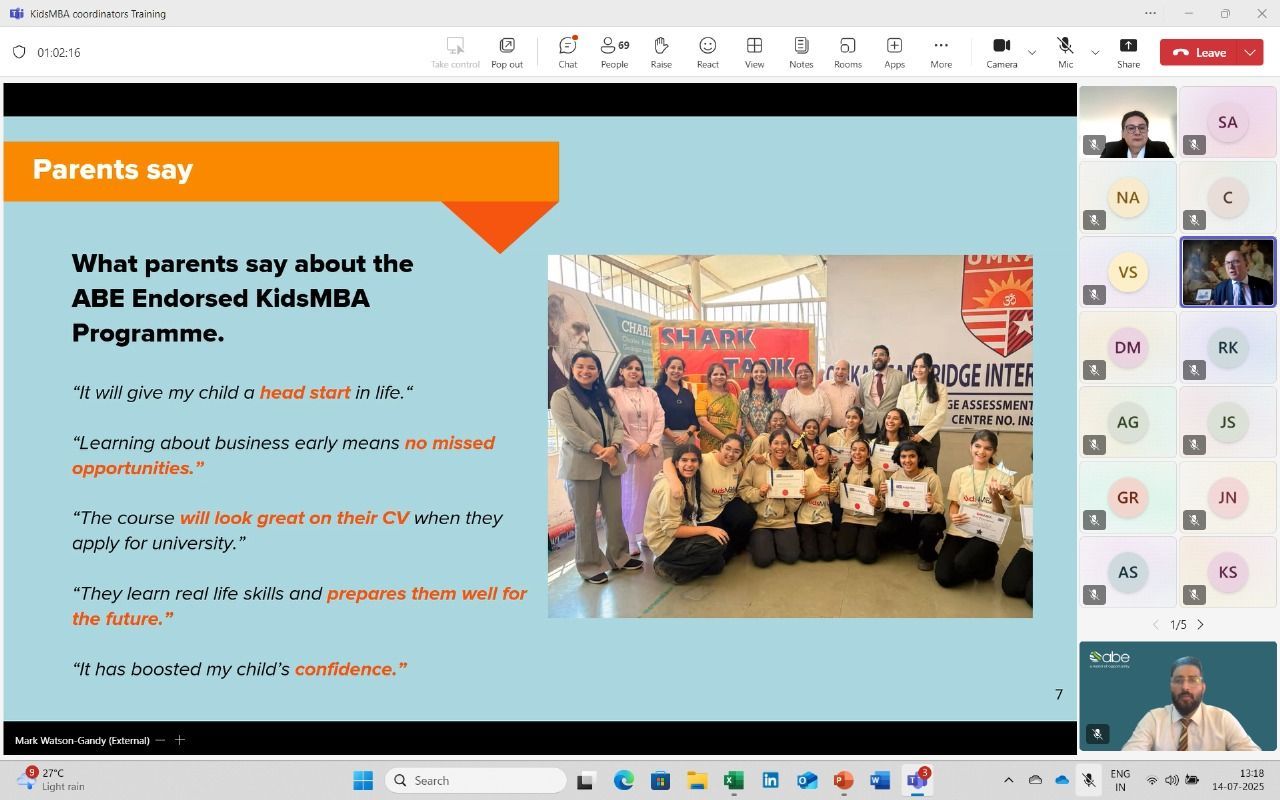This screenshot has height=800, width=1280.
Task: Click the taskbar Search box
Action: coord(475,780)
